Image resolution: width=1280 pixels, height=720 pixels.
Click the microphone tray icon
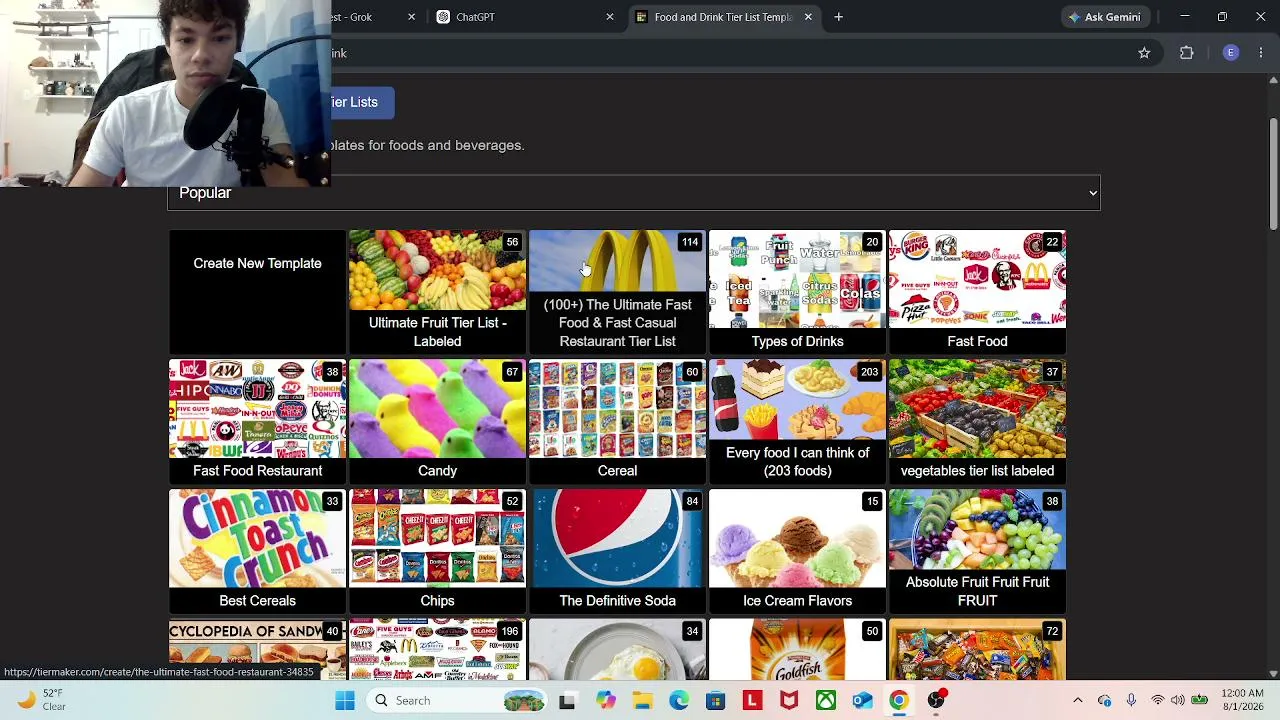(1131, 701)
